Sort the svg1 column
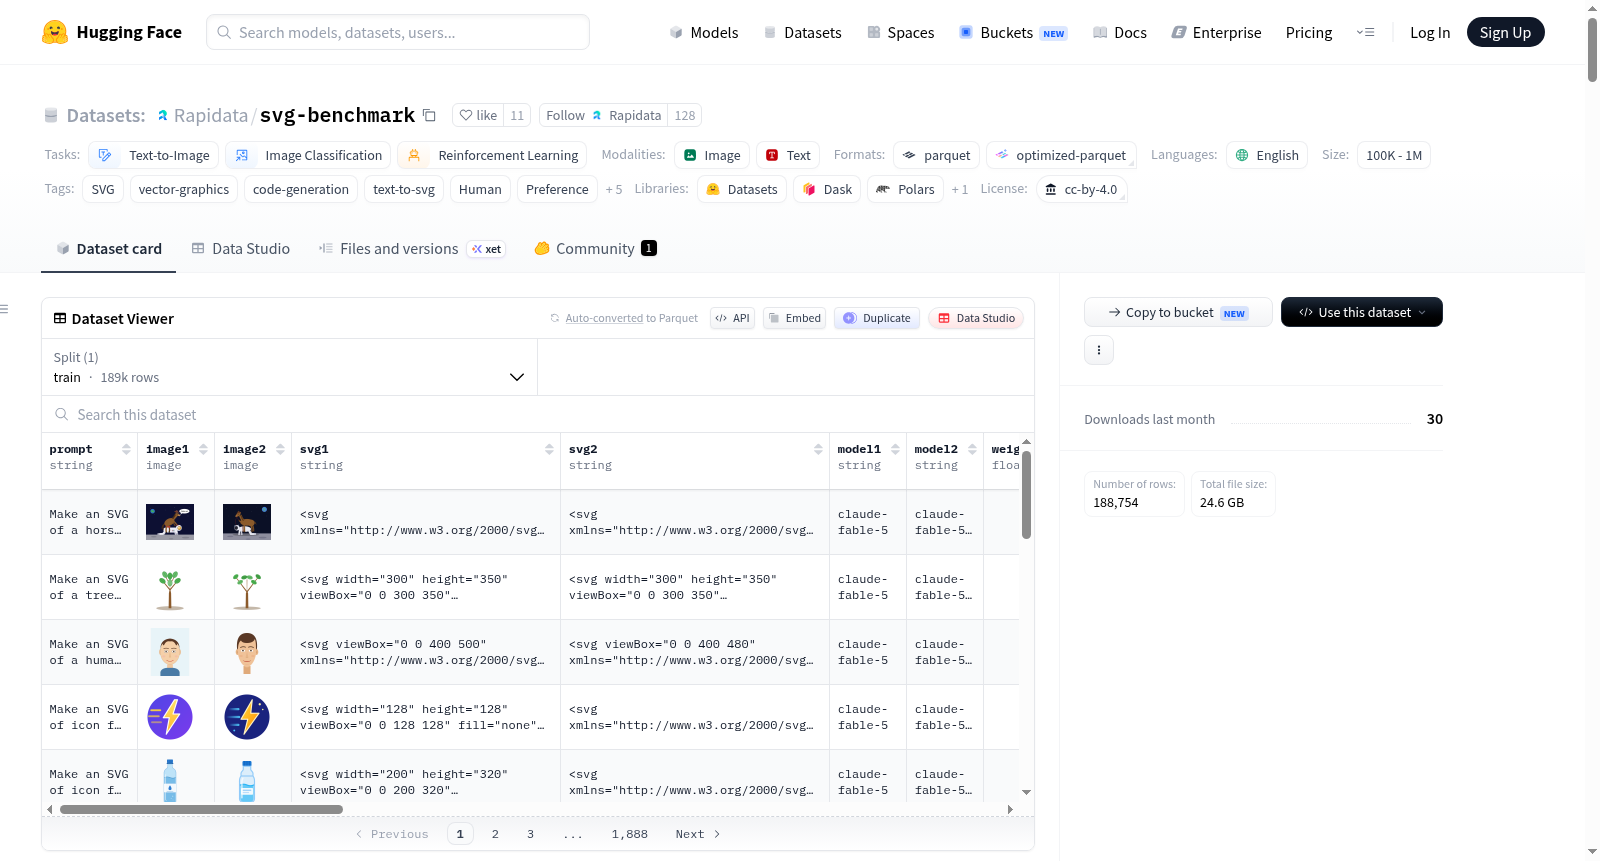The height and width of the screenshot is (861, 1600). pos(549,449)
